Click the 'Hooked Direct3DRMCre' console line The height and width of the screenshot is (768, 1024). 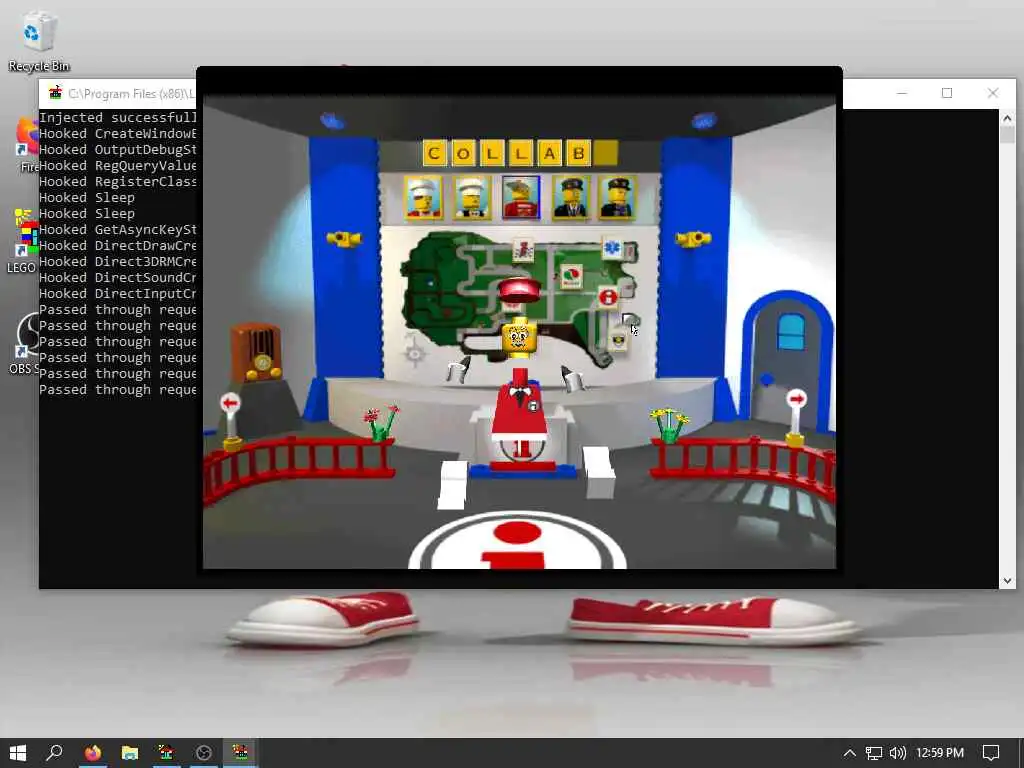(118, 261)
